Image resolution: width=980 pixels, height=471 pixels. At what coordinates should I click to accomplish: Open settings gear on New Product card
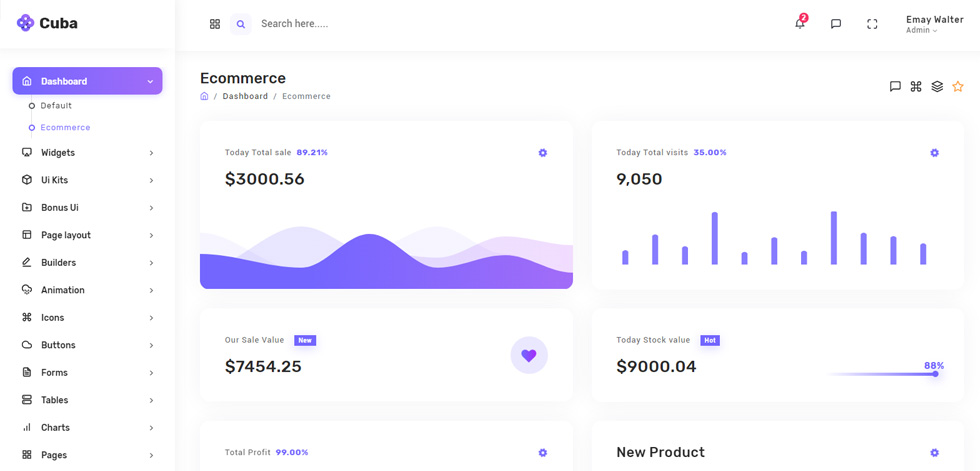coord(934,452)
